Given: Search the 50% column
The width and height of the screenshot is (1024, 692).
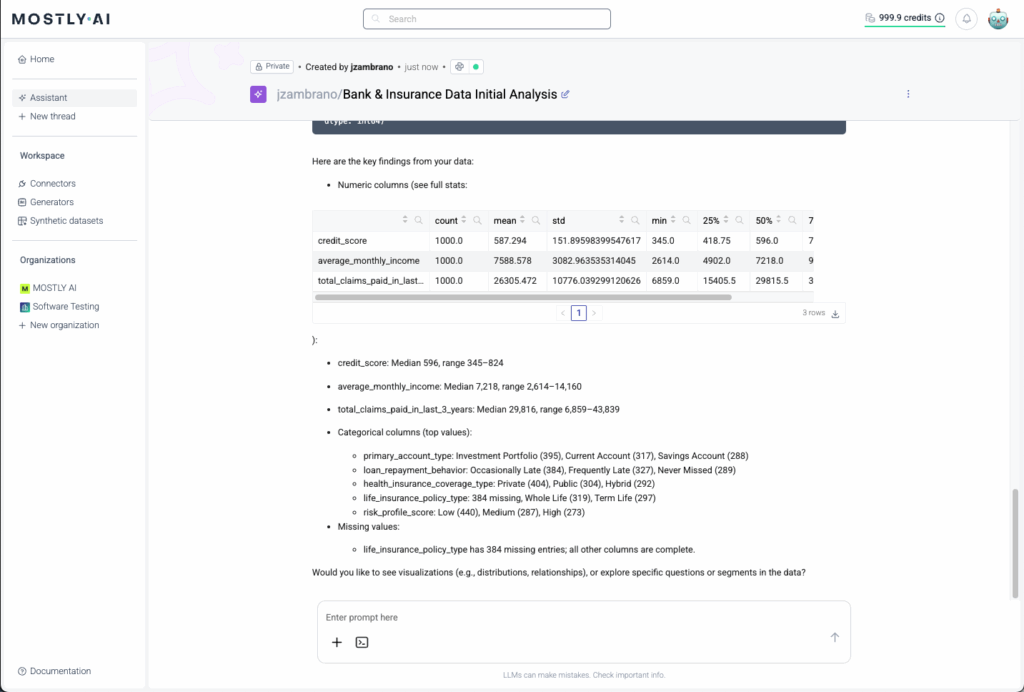Looking at the screenshot, I should 792,221.
